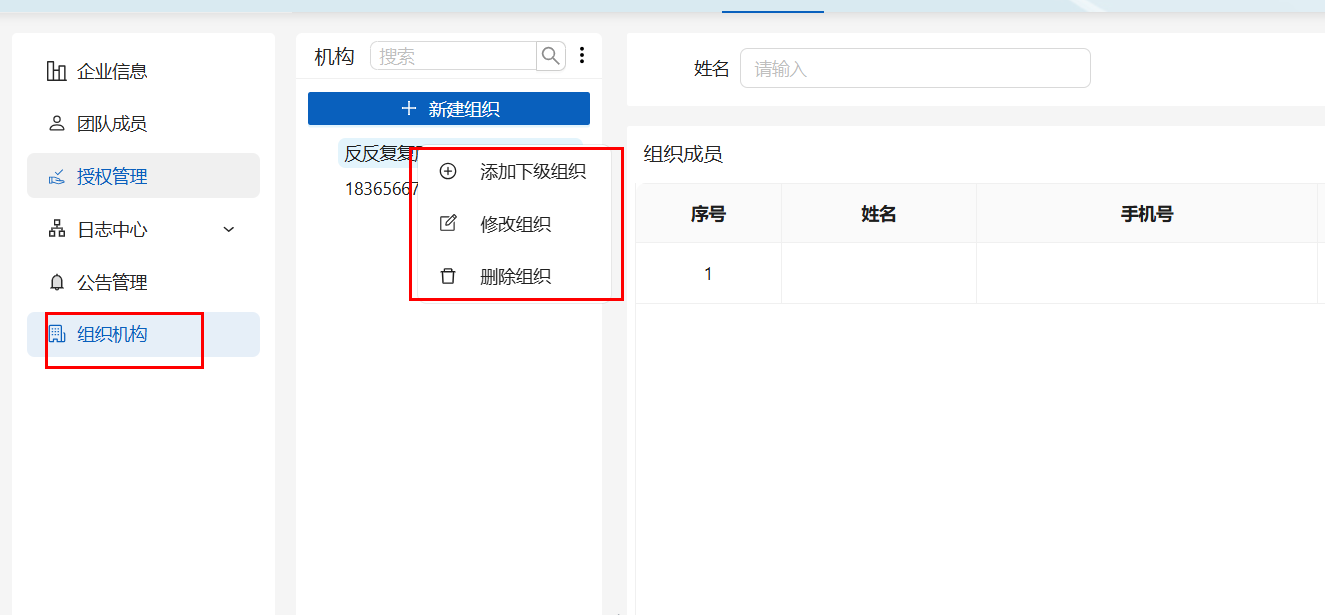Viewport: 1325px width, 615px height.
Task: Click the 手机号 column header
Action: (x=1146, y=214)
